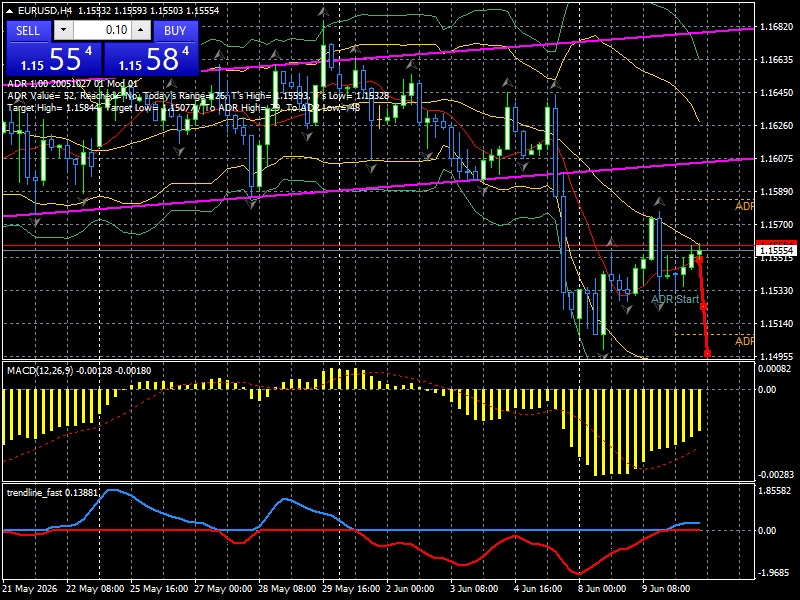Increase lot volume with the up arrow
Screen dimensions: 800x600
(141, 30)
